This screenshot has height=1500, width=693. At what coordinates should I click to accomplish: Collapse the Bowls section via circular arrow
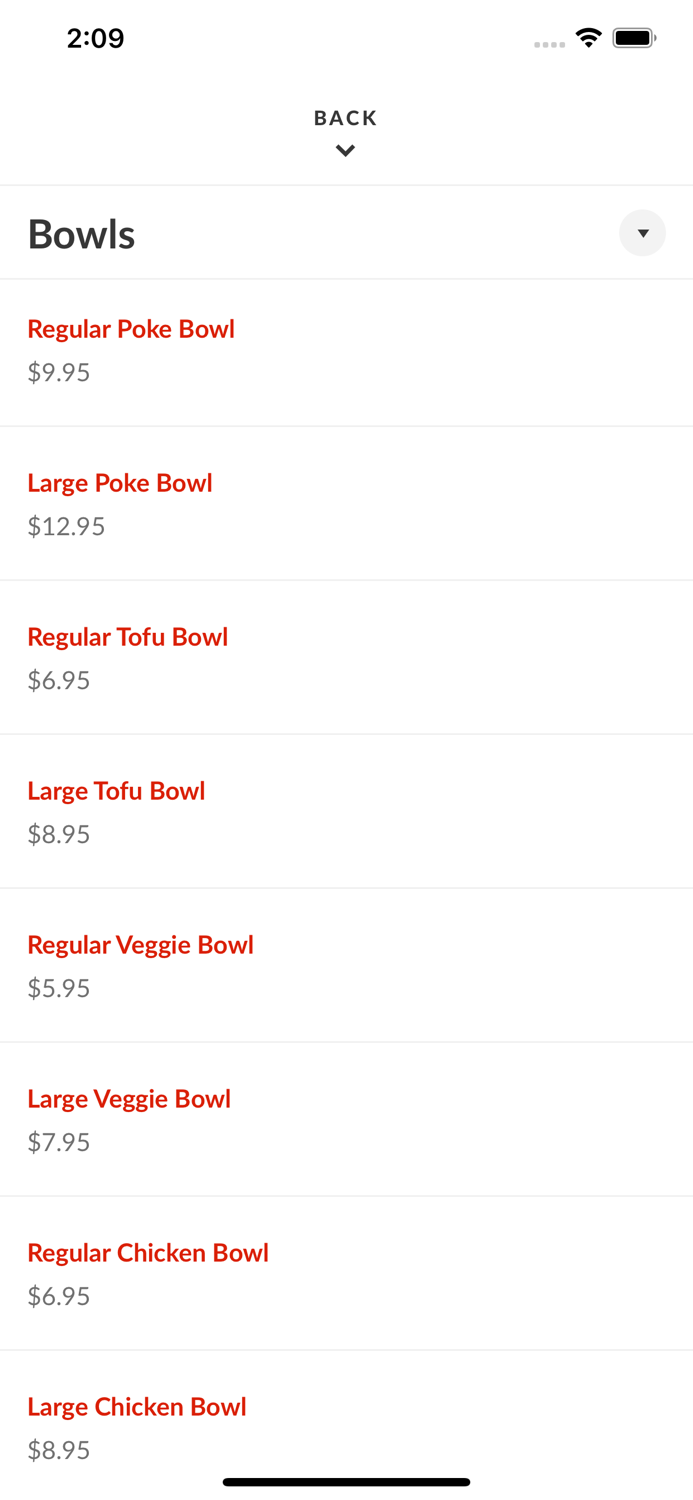click(x=643, y=233)
